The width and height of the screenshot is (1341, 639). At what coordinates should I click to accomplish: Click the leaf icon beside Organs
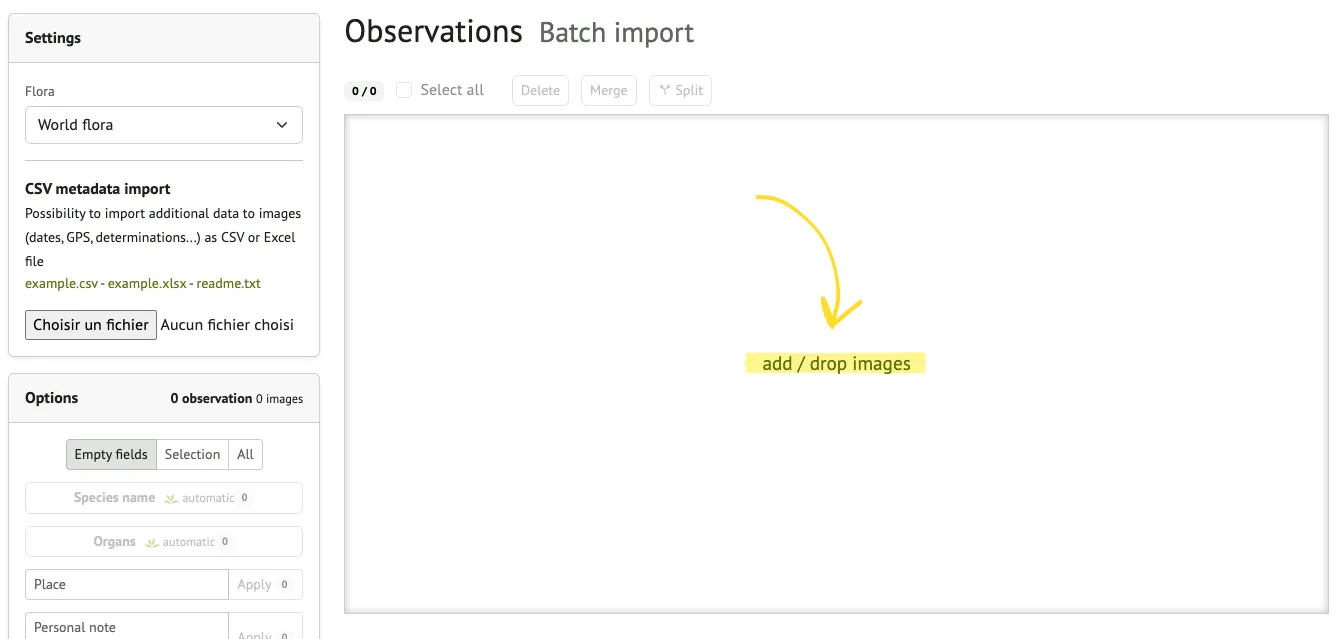click(x=152, y=542)
